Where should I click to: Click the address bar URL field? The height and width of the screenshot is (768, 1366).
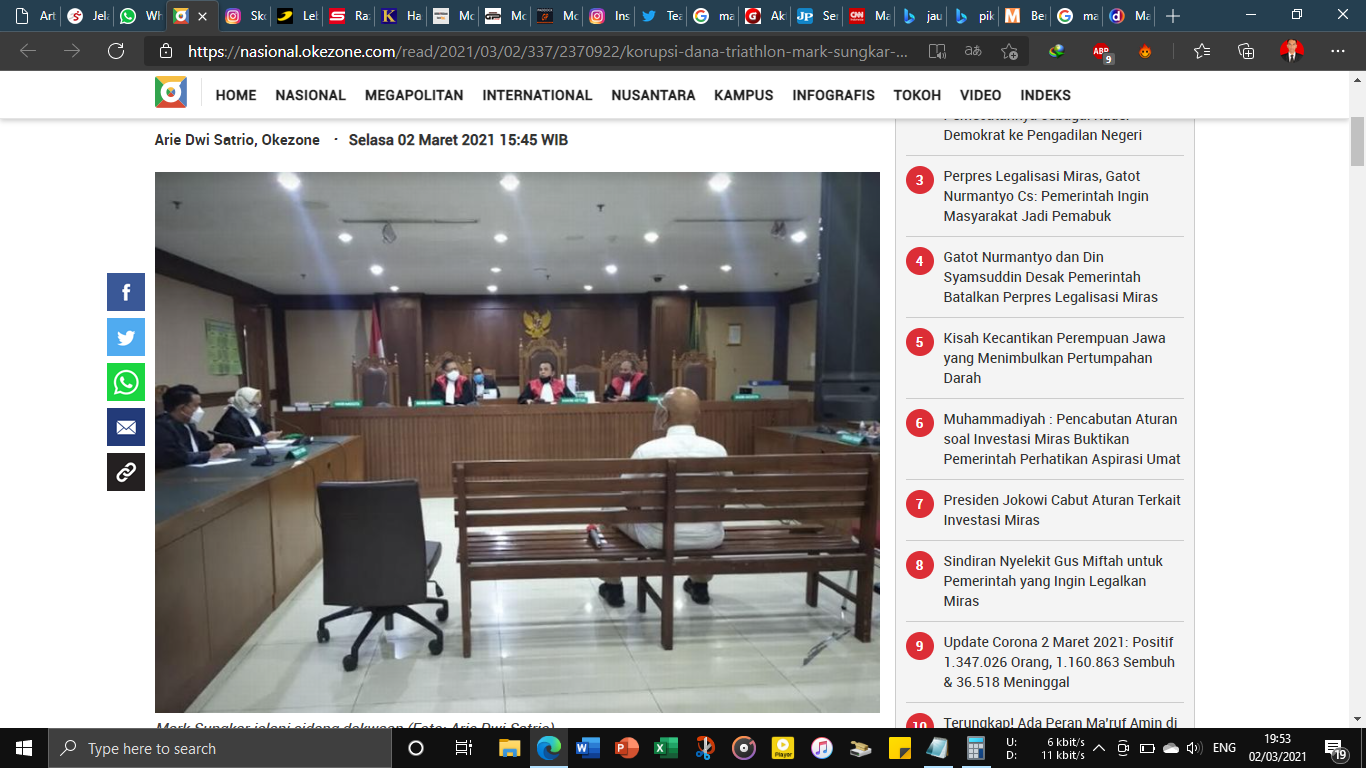550,51
